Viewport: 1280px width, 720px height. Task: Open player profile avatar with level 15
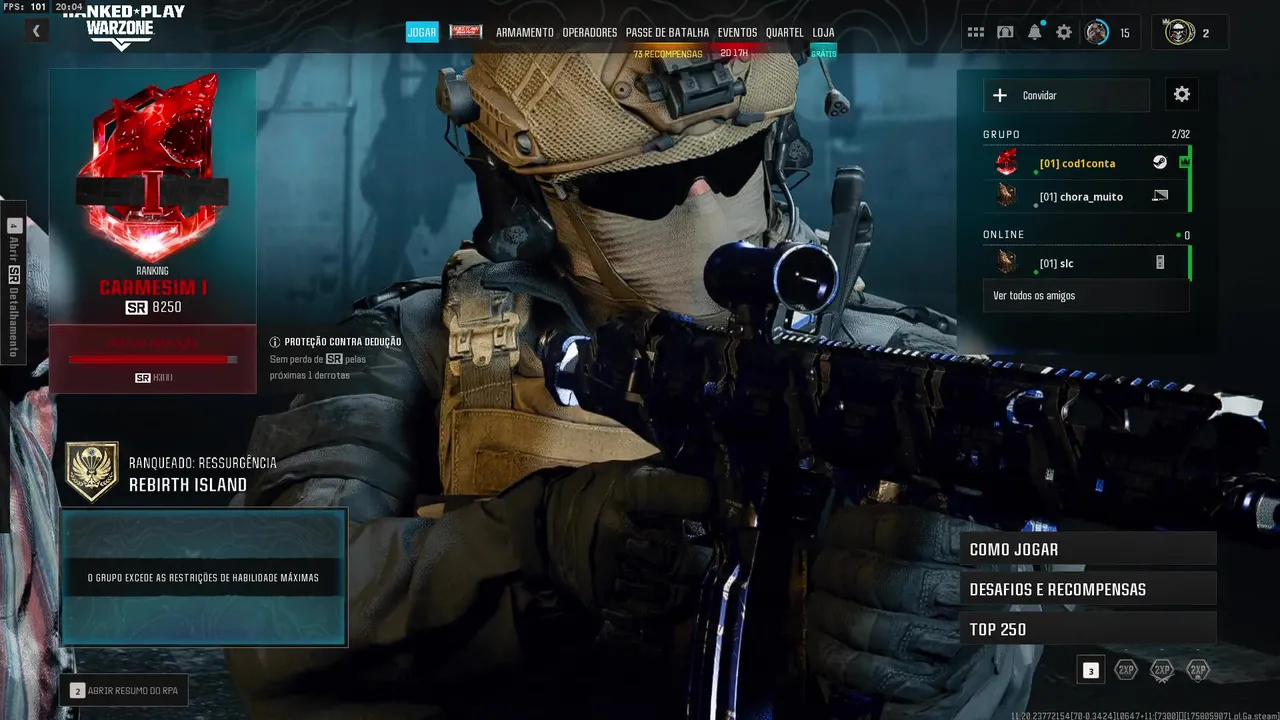pyautogui.click(x=1097, y=32)
